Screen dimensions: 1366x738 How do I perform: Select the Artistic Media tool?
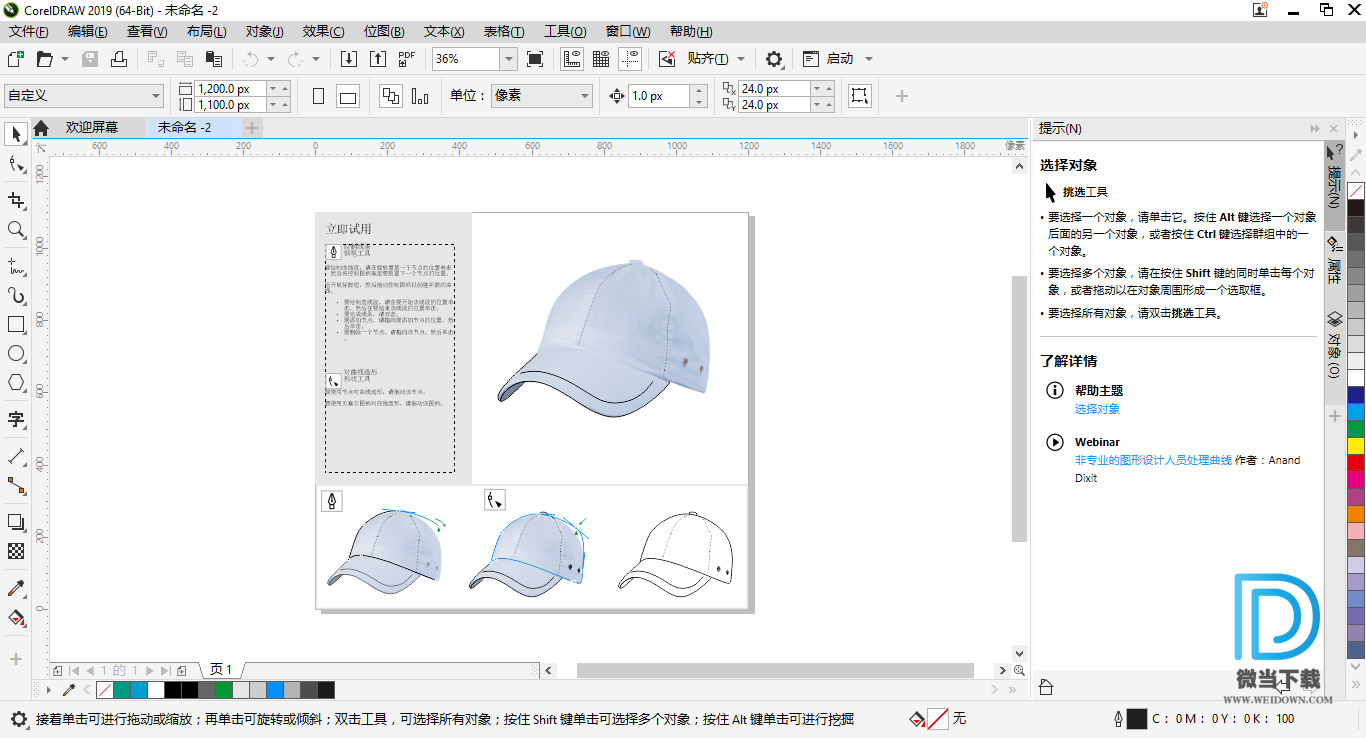[16, 296]
